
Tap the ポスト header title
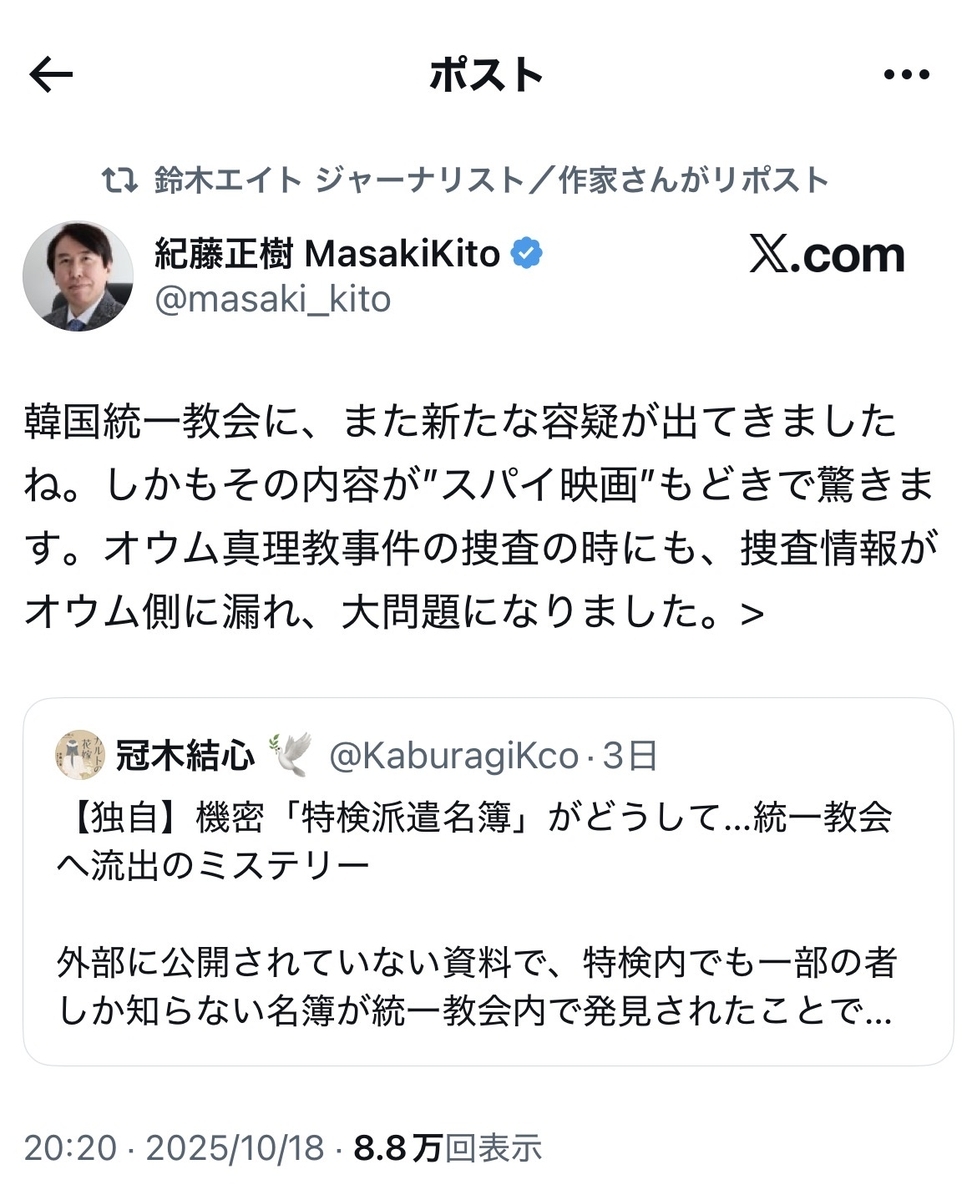click(x=487, y=75)
